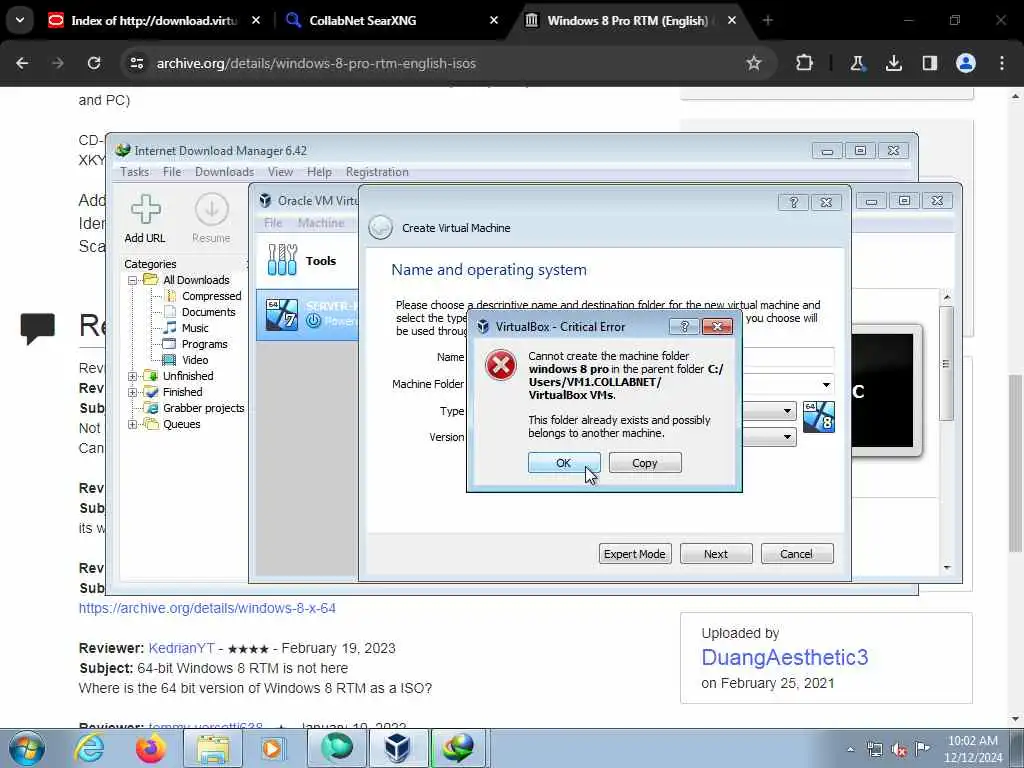The width and height of the screenshot is (1024, 768).
Task: Open Windows Start button
Action: 27,748
